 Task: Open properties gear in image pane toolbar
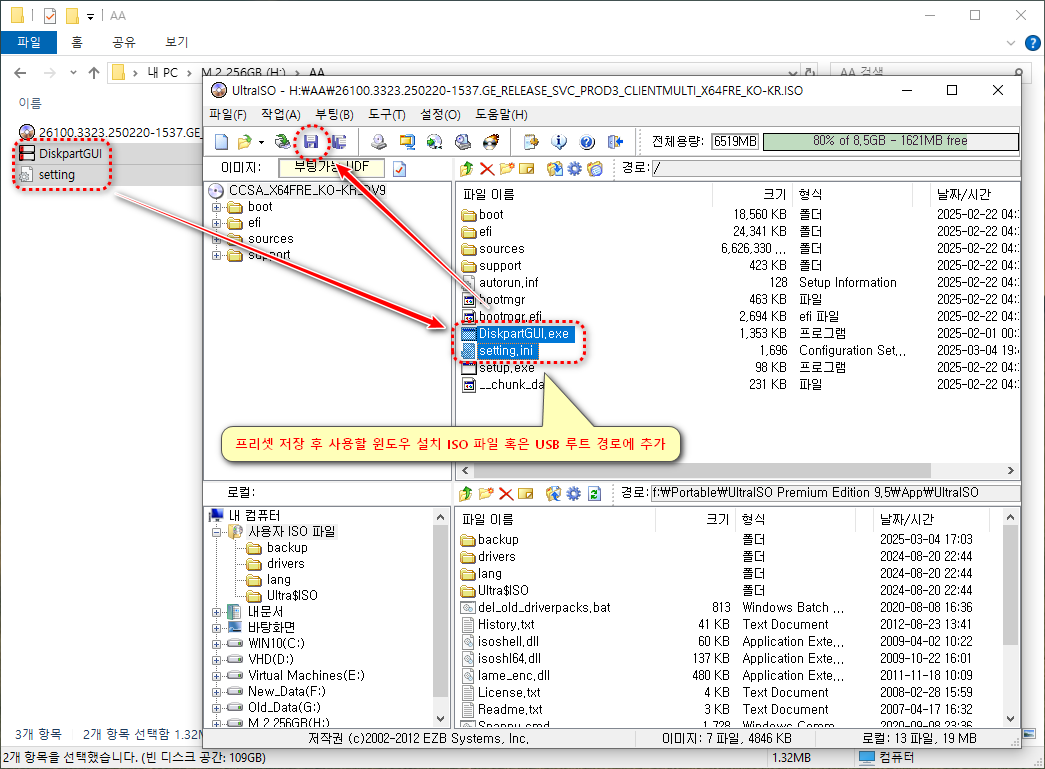[x=574, y=169]
